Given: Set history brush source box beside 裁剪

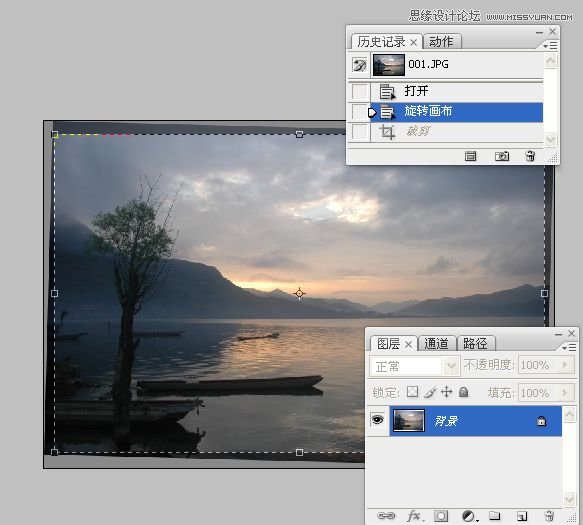Looking at the screenshot, I should [360, 132].
